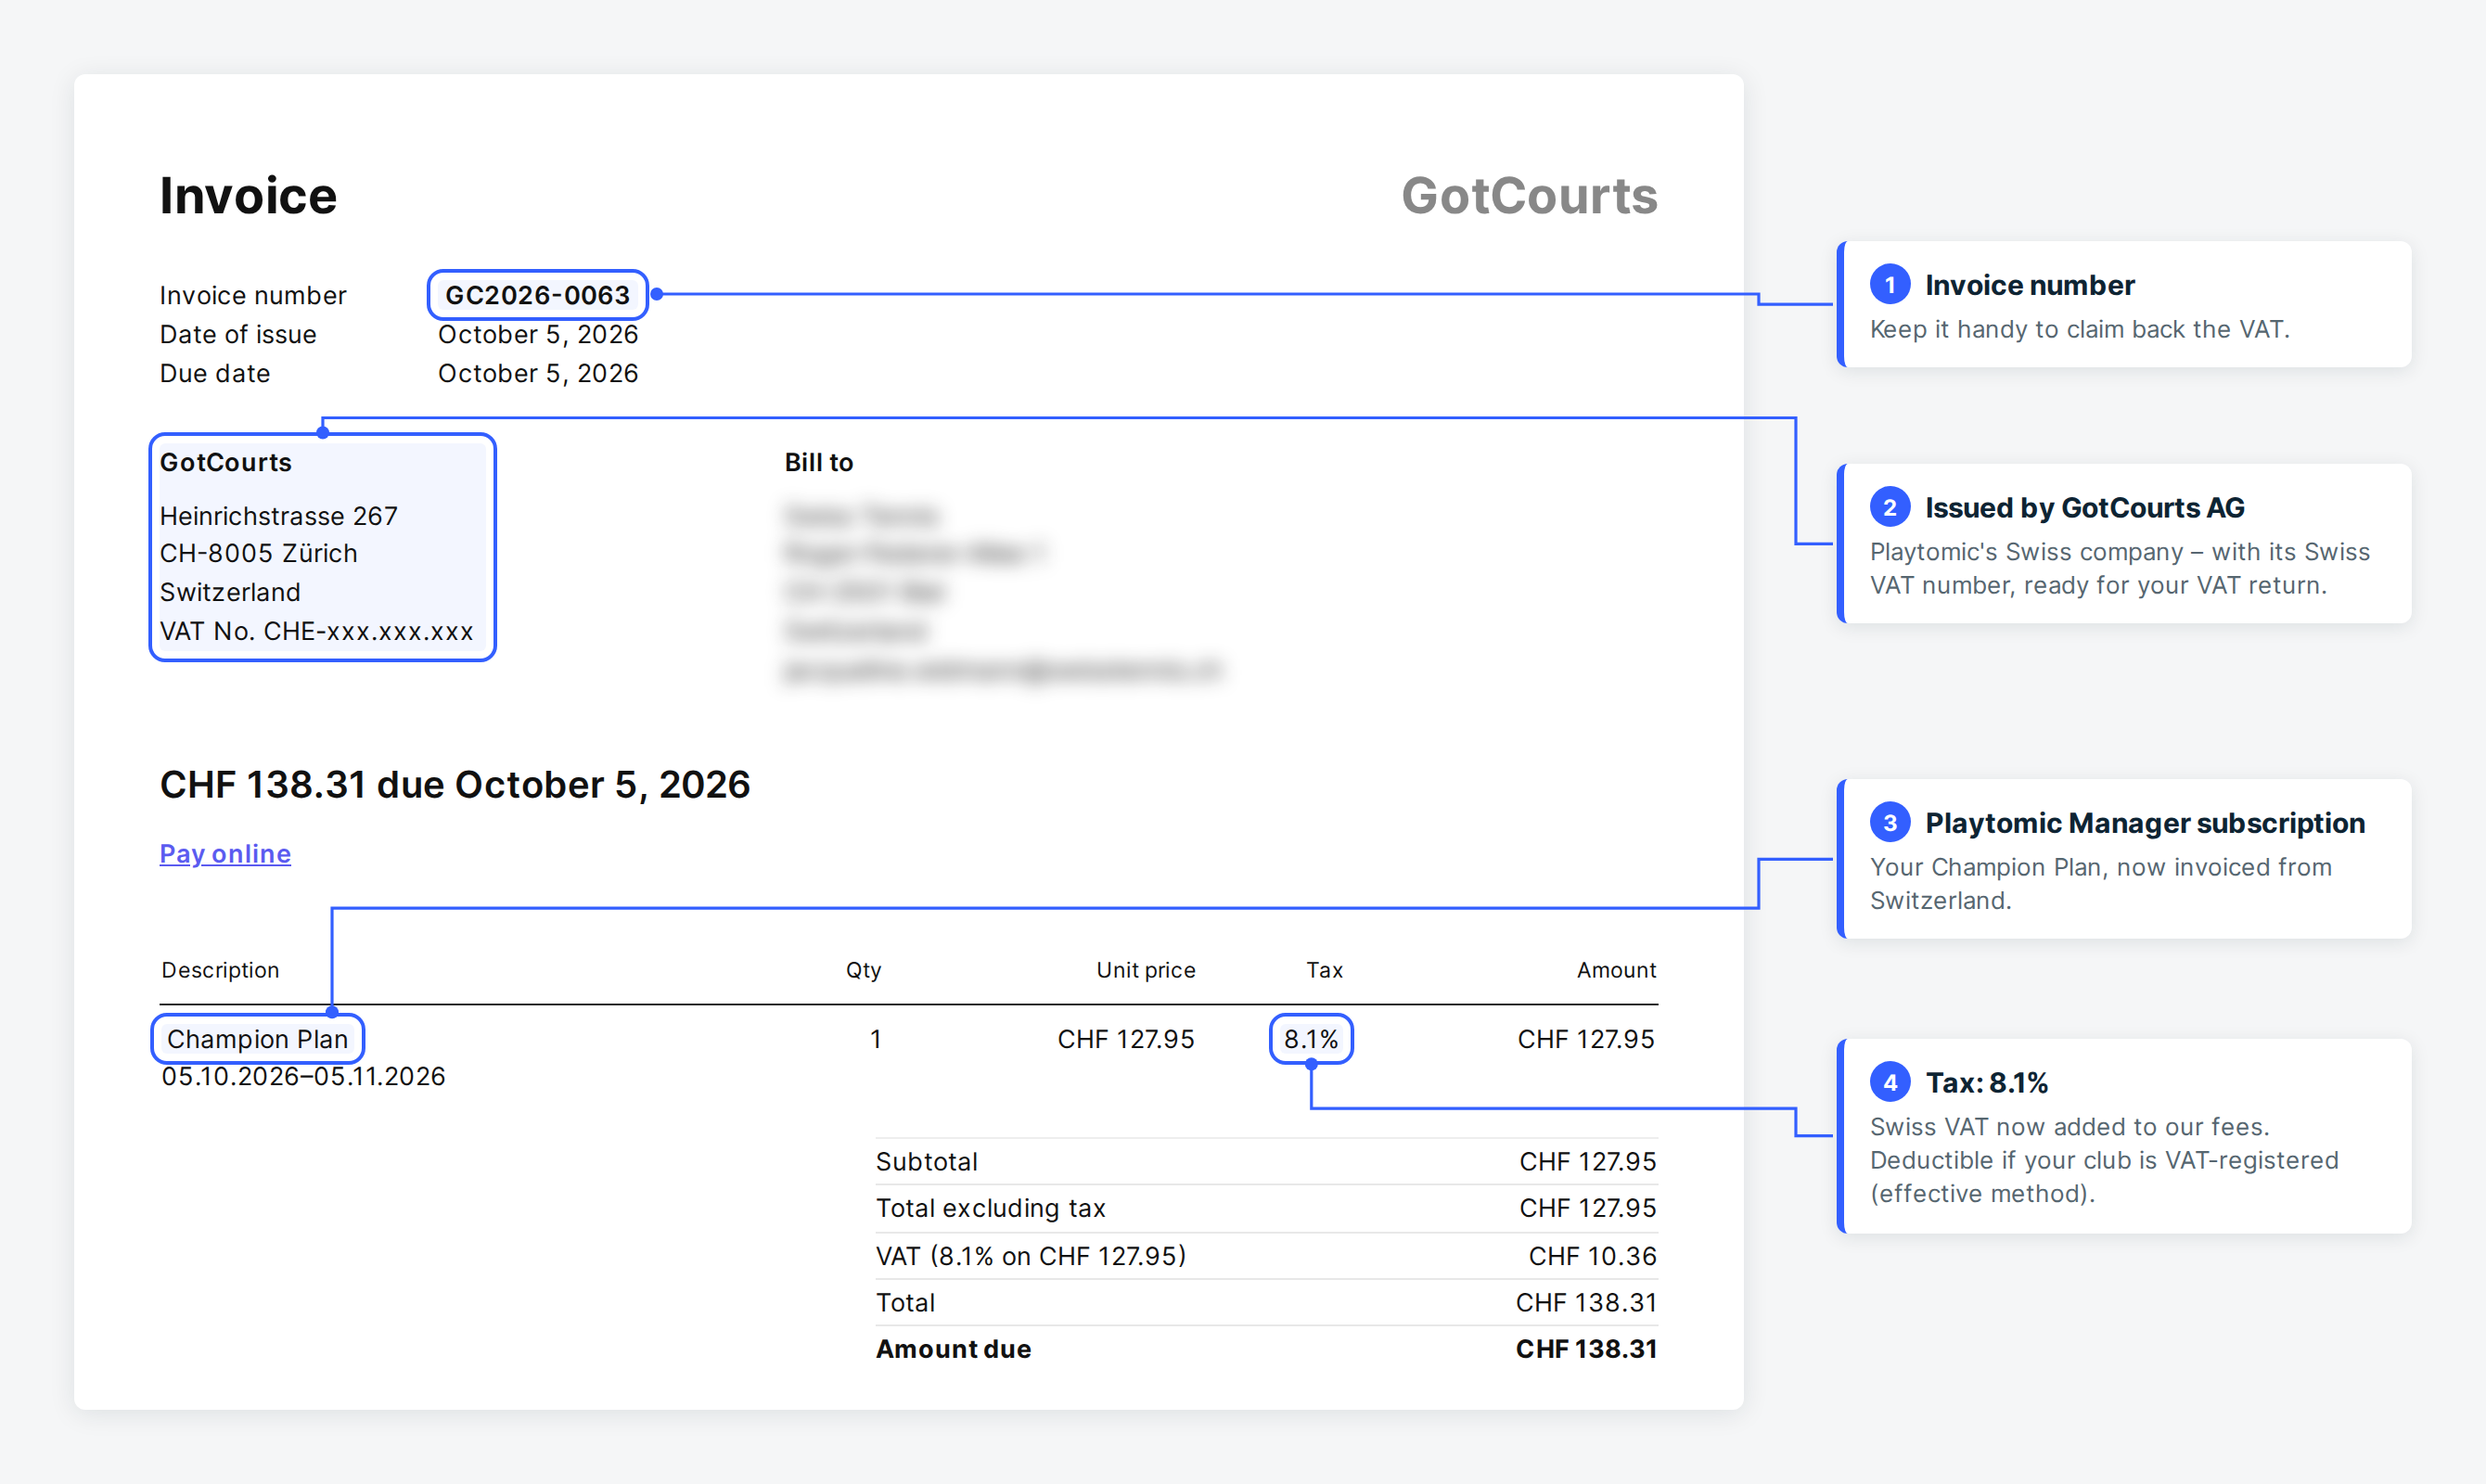The width and height of the screenshot is (2486, 1484).
Task: Select VAT (8.1% on CHF 127.95) label
Action: tap(1031, 1255)
